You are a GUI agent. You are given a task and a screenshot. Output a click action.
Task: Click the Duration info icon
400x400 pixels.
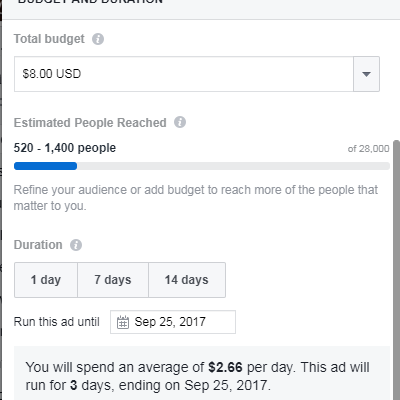click(76, 245)
